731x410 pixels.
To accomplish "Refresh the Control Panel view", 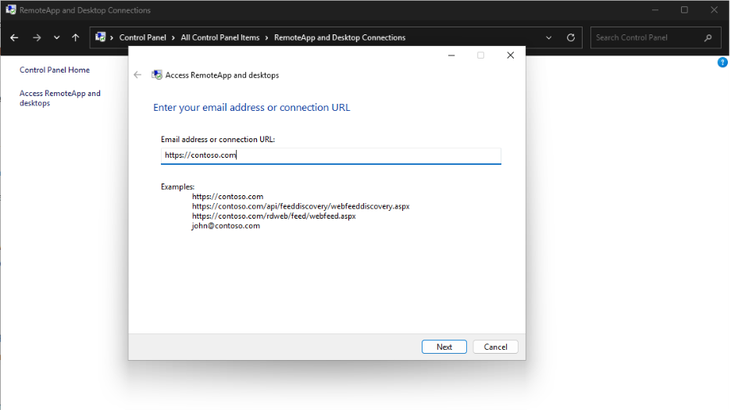I will 571,38.
